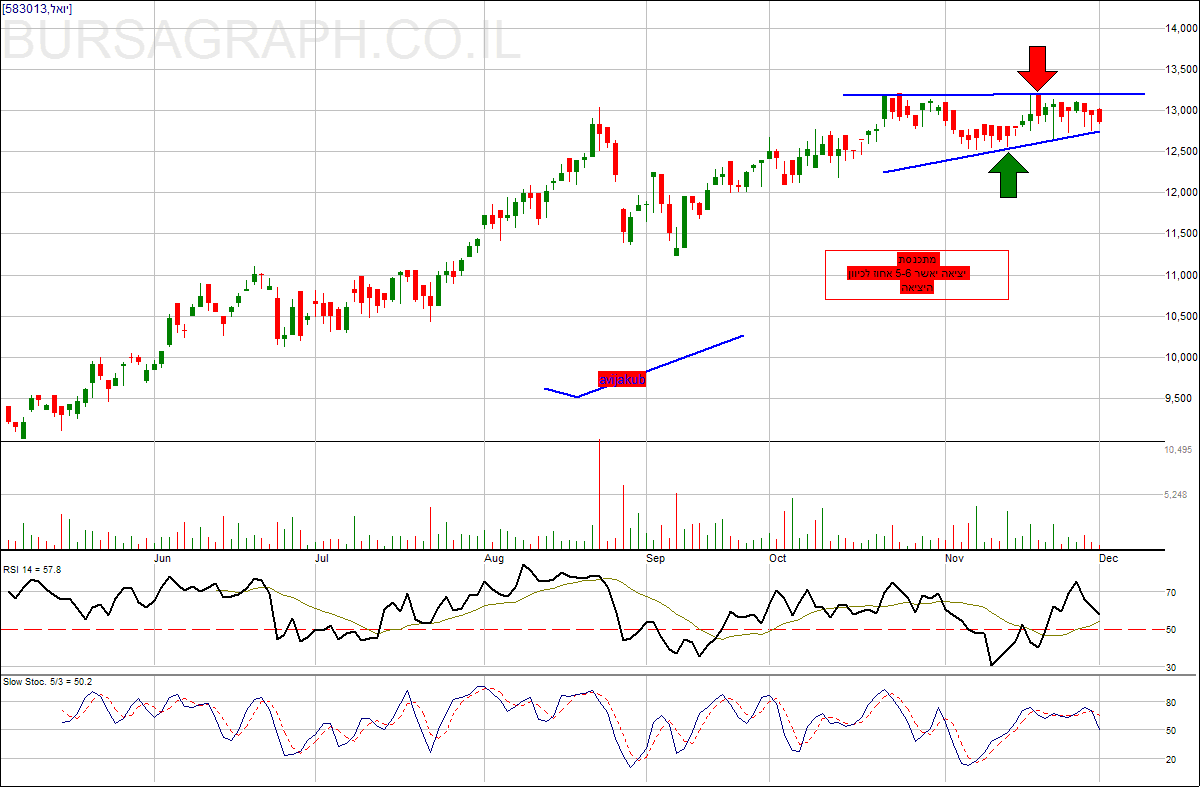Click the 'avjakub' author tag
Viewport: 1200px width, 787px height.
(622, 380)
